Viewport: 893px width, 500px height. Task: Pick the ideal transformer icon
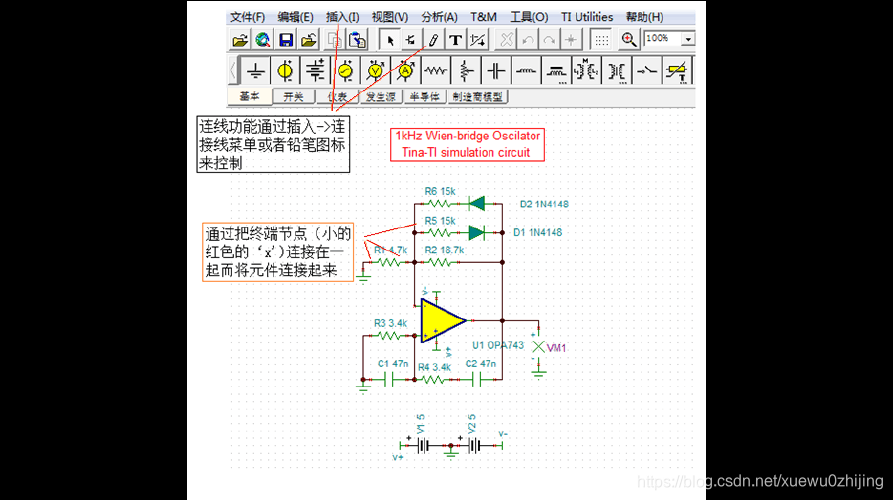(616, 71)
